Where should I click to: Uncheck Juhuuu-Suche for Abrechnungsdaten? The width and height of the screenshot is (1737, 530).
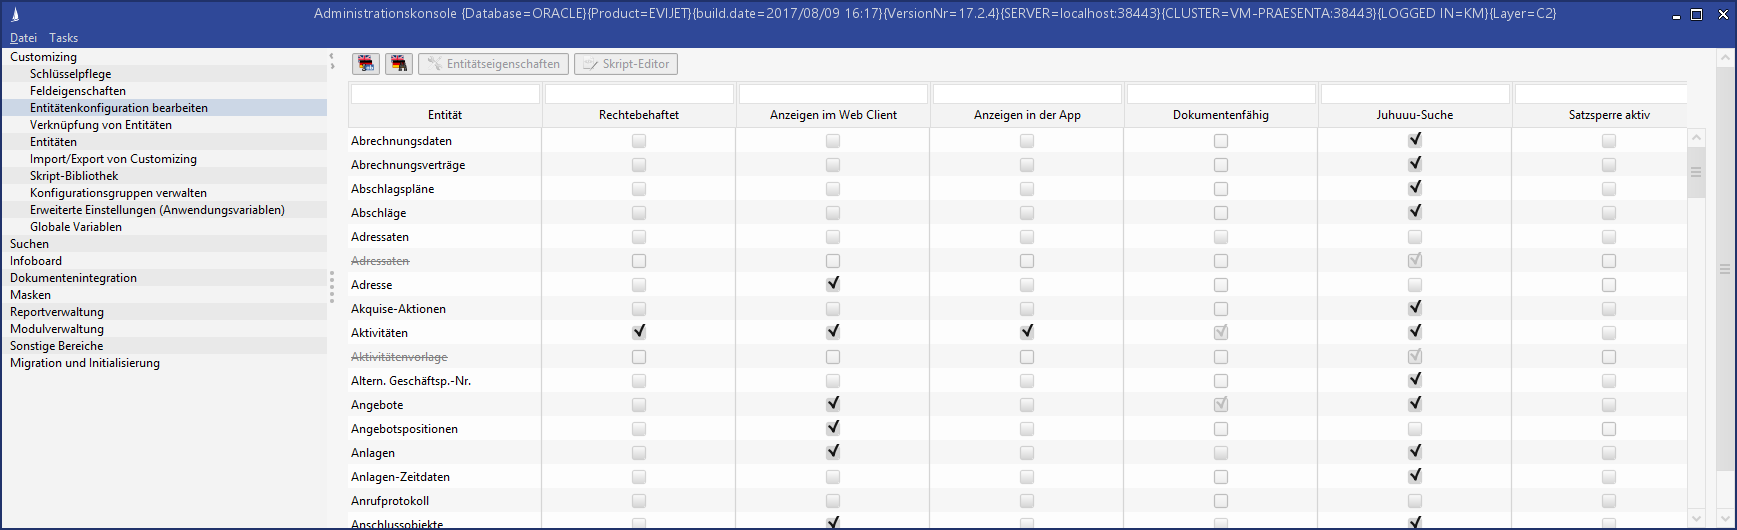click(x=1415, y=140)
